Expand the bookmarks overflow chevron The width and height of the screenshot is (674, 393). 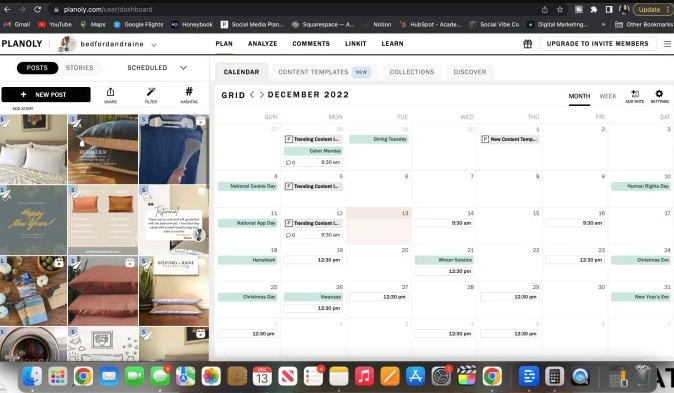click(x=603, y=25)
